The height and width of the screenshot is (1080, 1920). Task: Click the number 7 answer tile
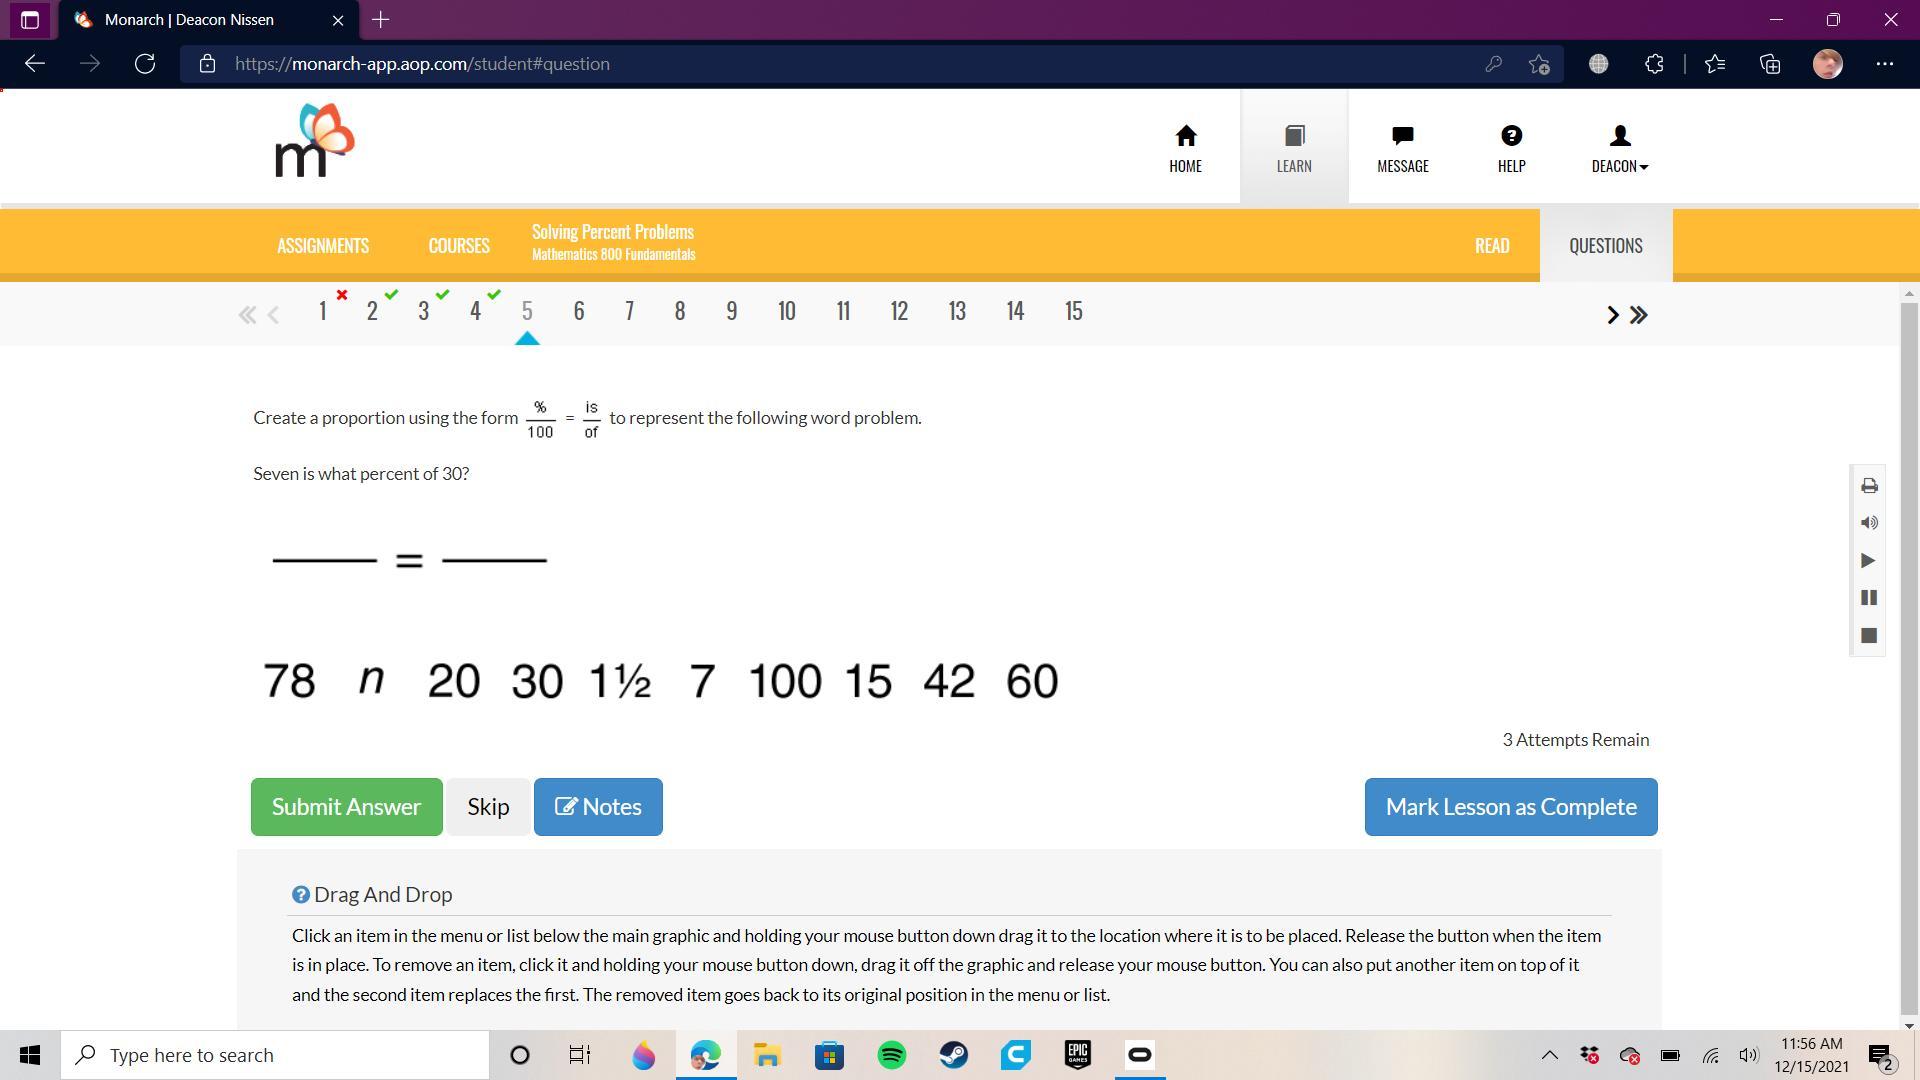702,681
